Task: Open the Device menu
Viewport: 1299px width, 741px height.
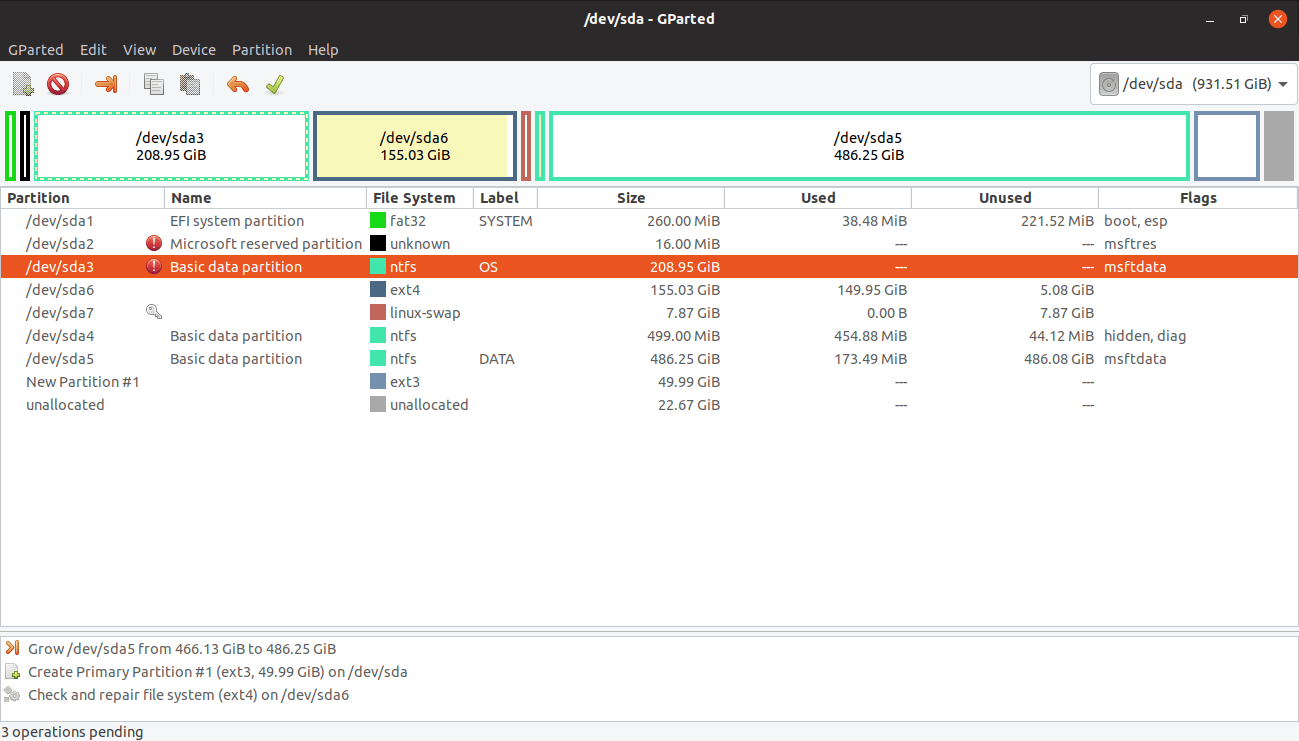Action: tap(193, 49)
